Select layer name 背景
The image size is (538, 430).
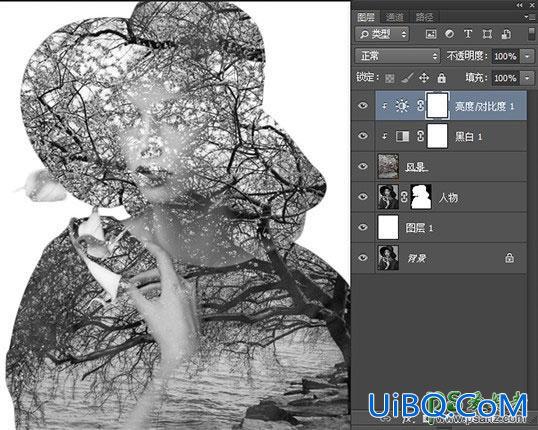pyautogui.click(x=417, y=258)
